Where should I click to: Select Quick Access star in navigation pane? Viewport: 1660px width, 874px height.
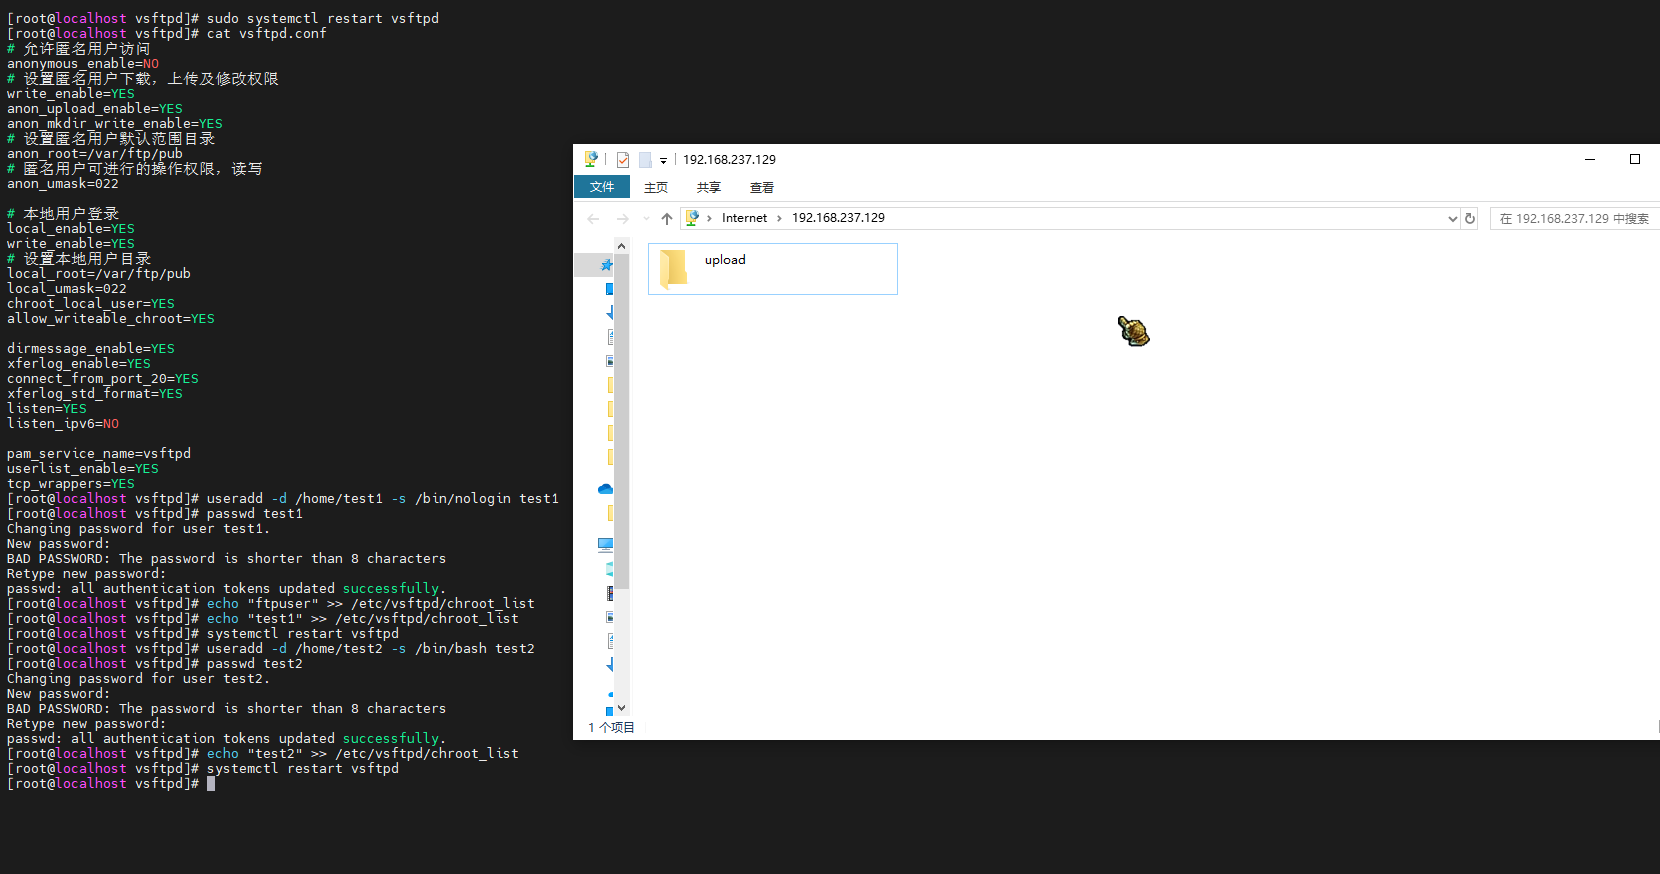(606, 265)
